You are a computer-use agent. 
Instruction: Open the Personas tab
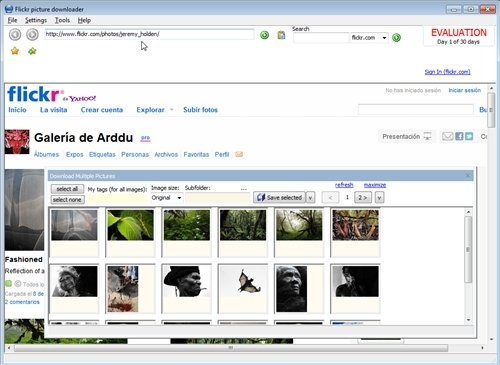[135, 154]
